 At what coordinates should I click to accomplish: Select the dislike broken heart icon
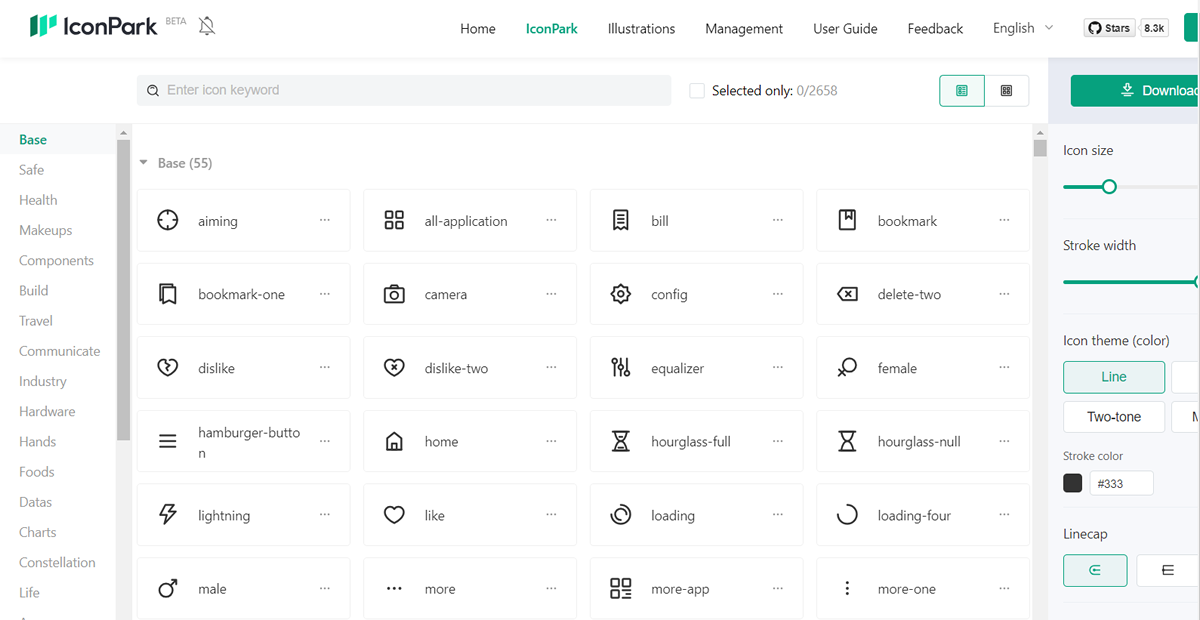(168, 368)
